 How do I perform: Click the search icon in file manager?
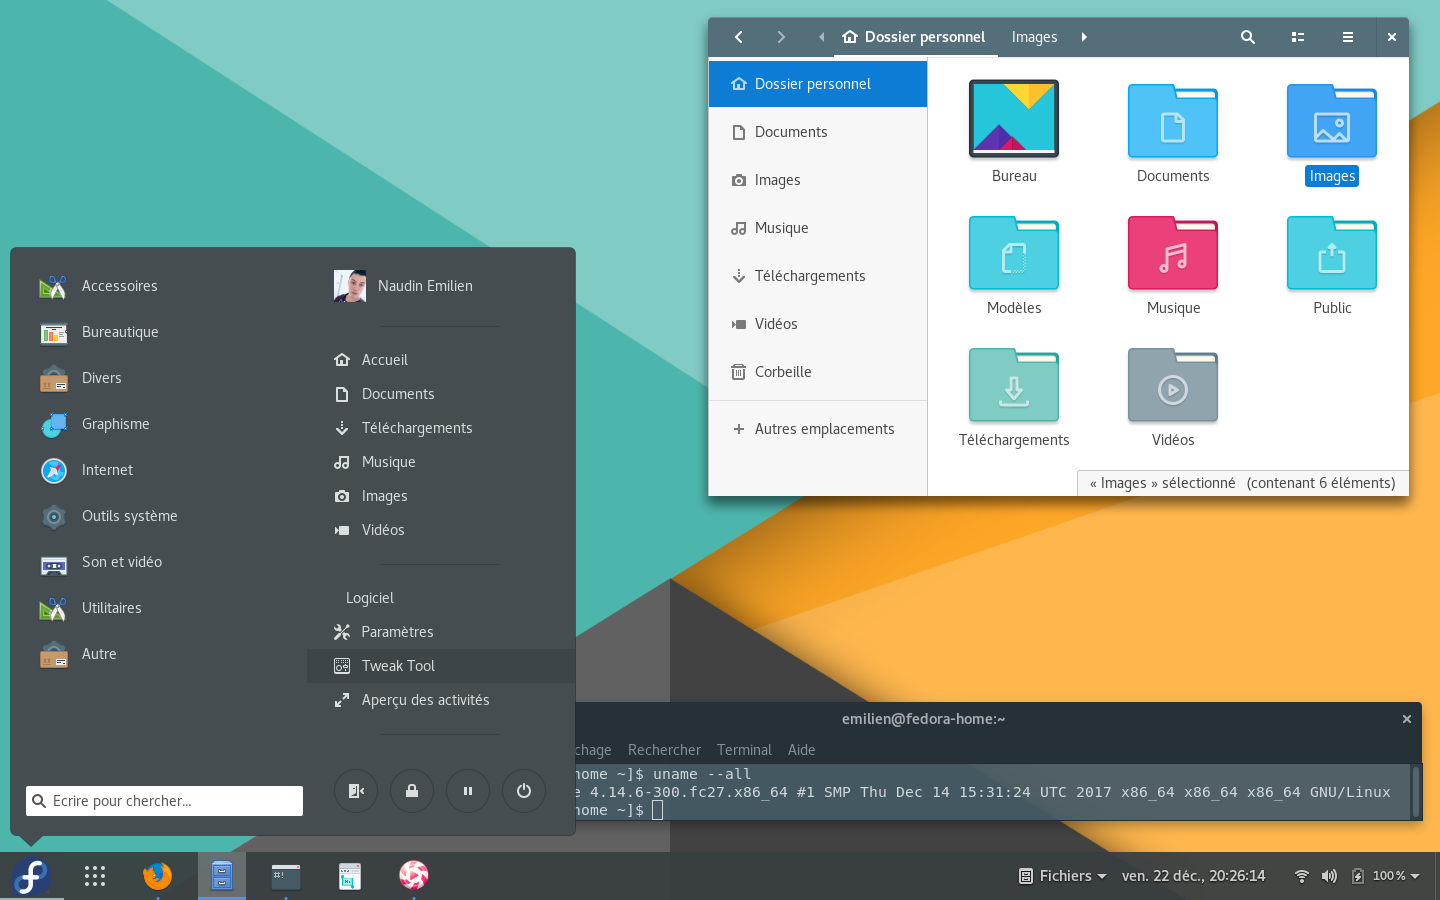point(1247,37)
